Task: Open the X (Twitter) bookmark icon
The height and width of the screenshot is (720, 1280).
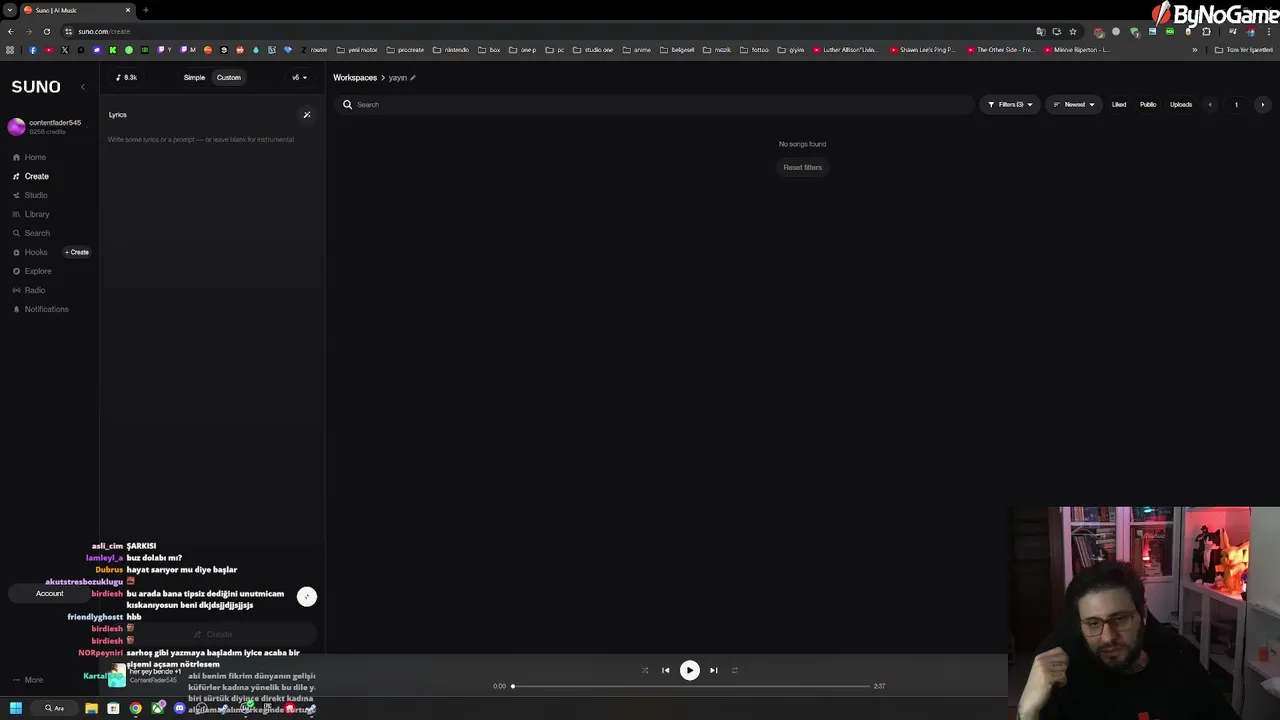Action: [65, 50]
